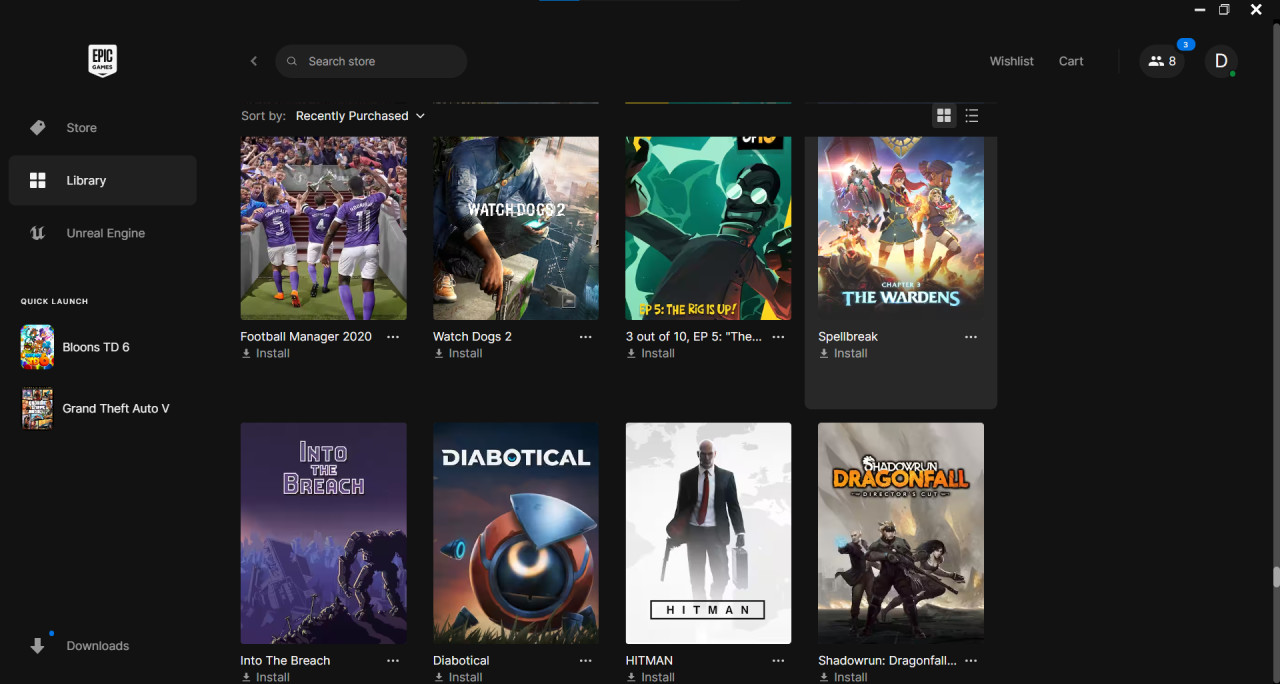Click the vertical scrollbar thumb

point(1275,578)
